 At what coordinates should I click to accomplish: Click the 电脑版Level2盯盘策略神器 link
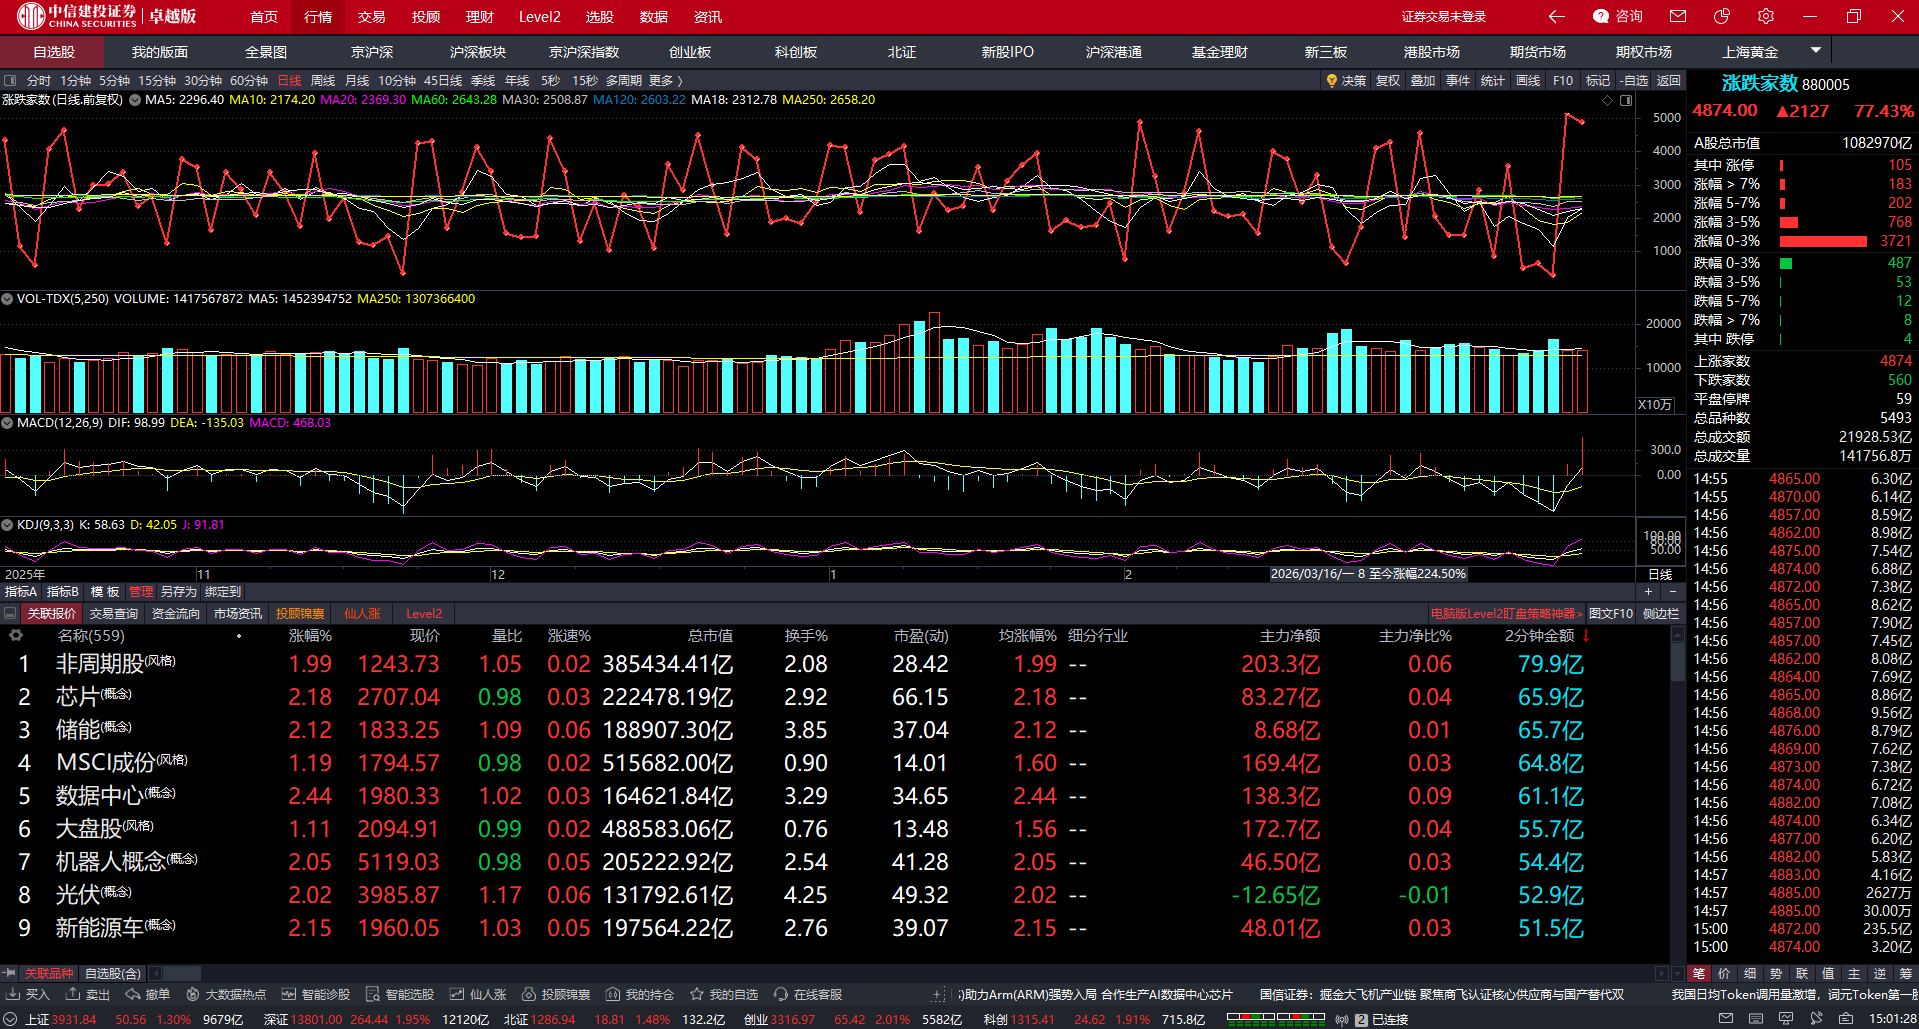tap(1506, 614)
